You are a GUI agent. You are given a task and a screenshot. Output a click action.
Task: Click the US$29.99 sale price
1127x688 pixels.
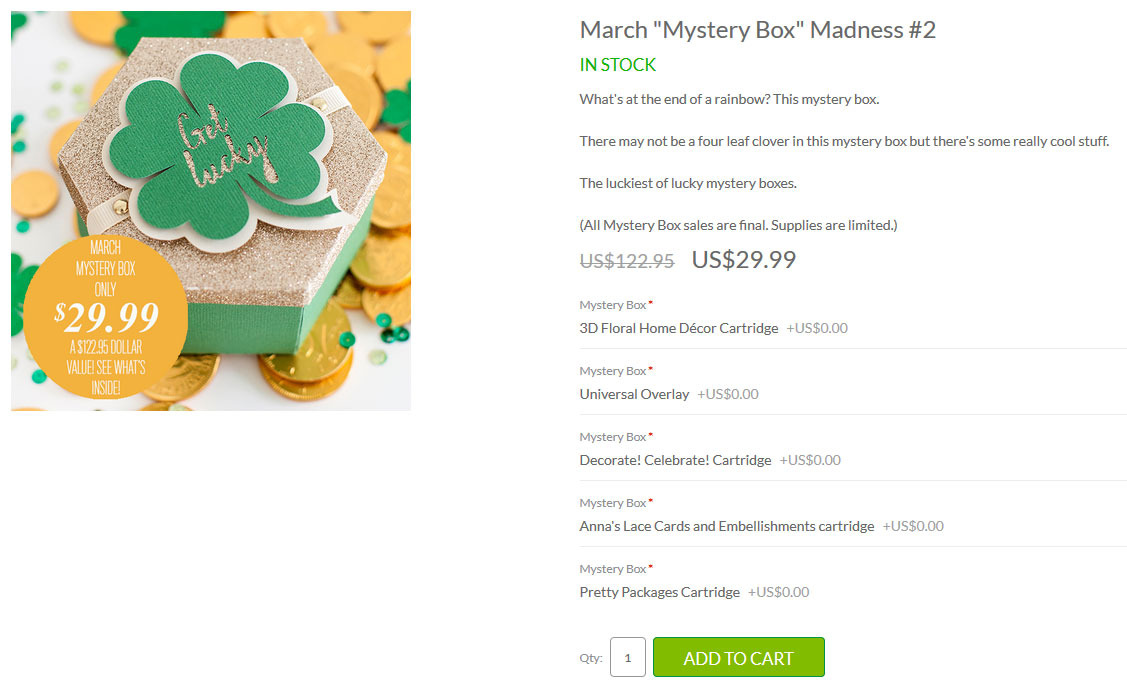[x=744, y=260]
